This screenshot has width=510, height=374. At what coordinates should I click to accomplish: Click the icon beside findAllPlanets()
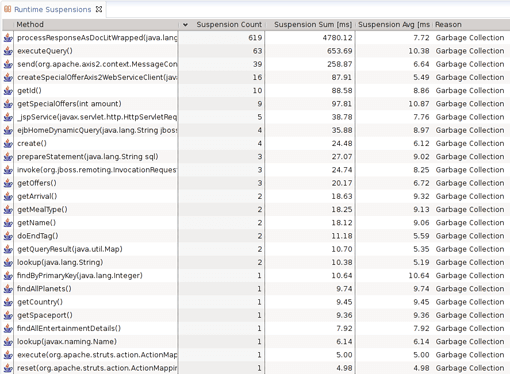coord(8,289)
